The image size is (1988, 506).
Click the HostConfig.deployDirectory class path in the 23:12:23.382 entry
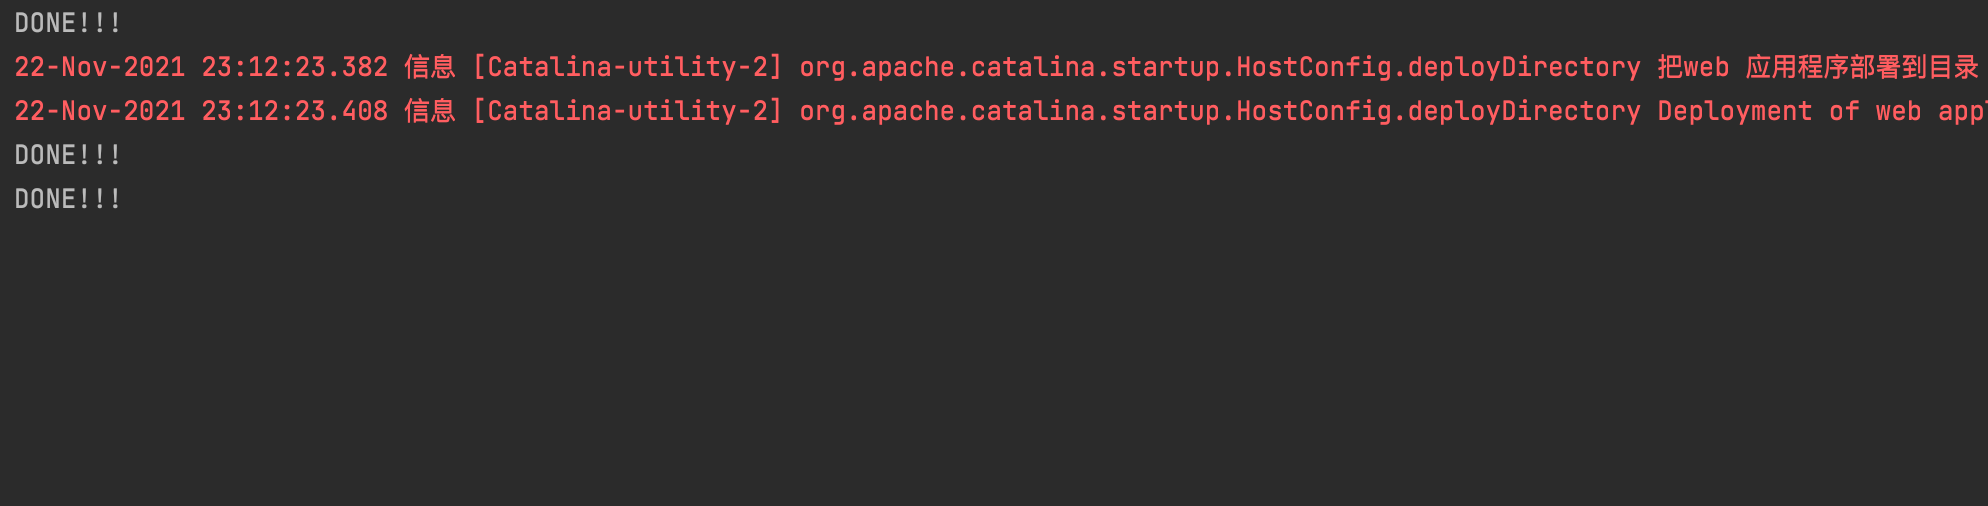pos(1220,67)
